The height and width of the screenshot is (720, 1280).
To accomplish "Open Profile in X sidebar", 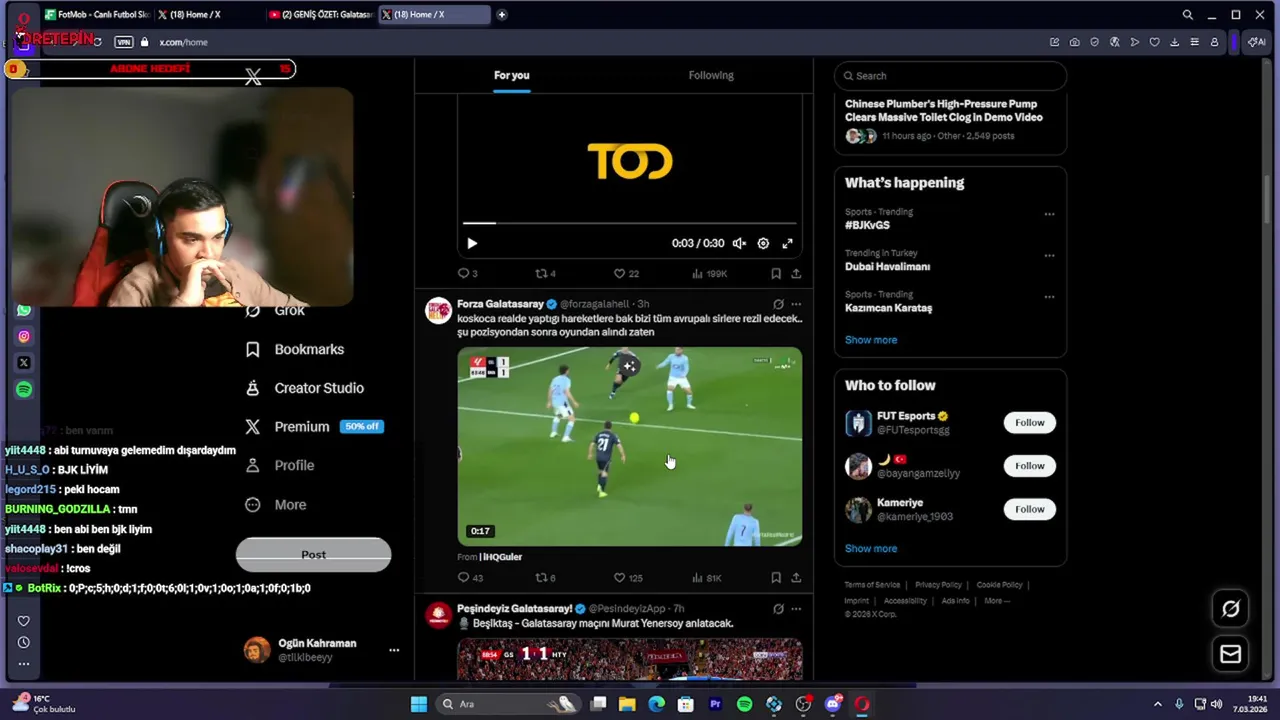I will [280, 465].
